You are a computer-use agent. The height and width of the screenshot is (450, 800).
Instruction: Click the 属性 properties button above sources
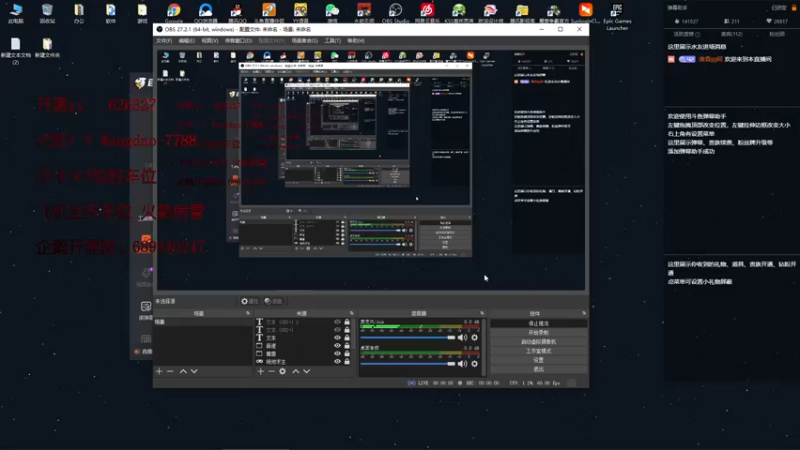click(249, 302)
